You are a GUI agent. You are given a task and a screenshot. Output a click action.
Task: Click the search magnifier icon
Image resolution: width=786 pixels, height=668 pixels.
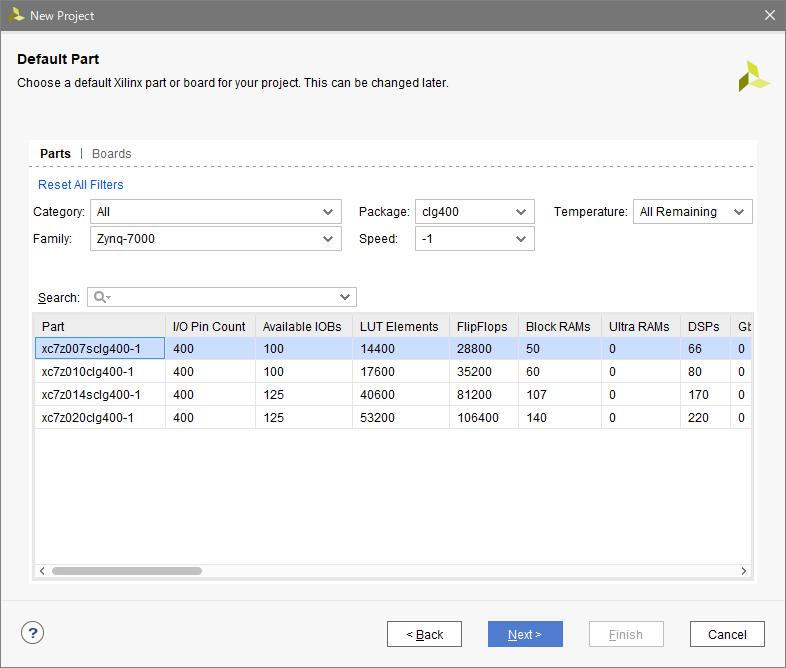coord(100,297)
